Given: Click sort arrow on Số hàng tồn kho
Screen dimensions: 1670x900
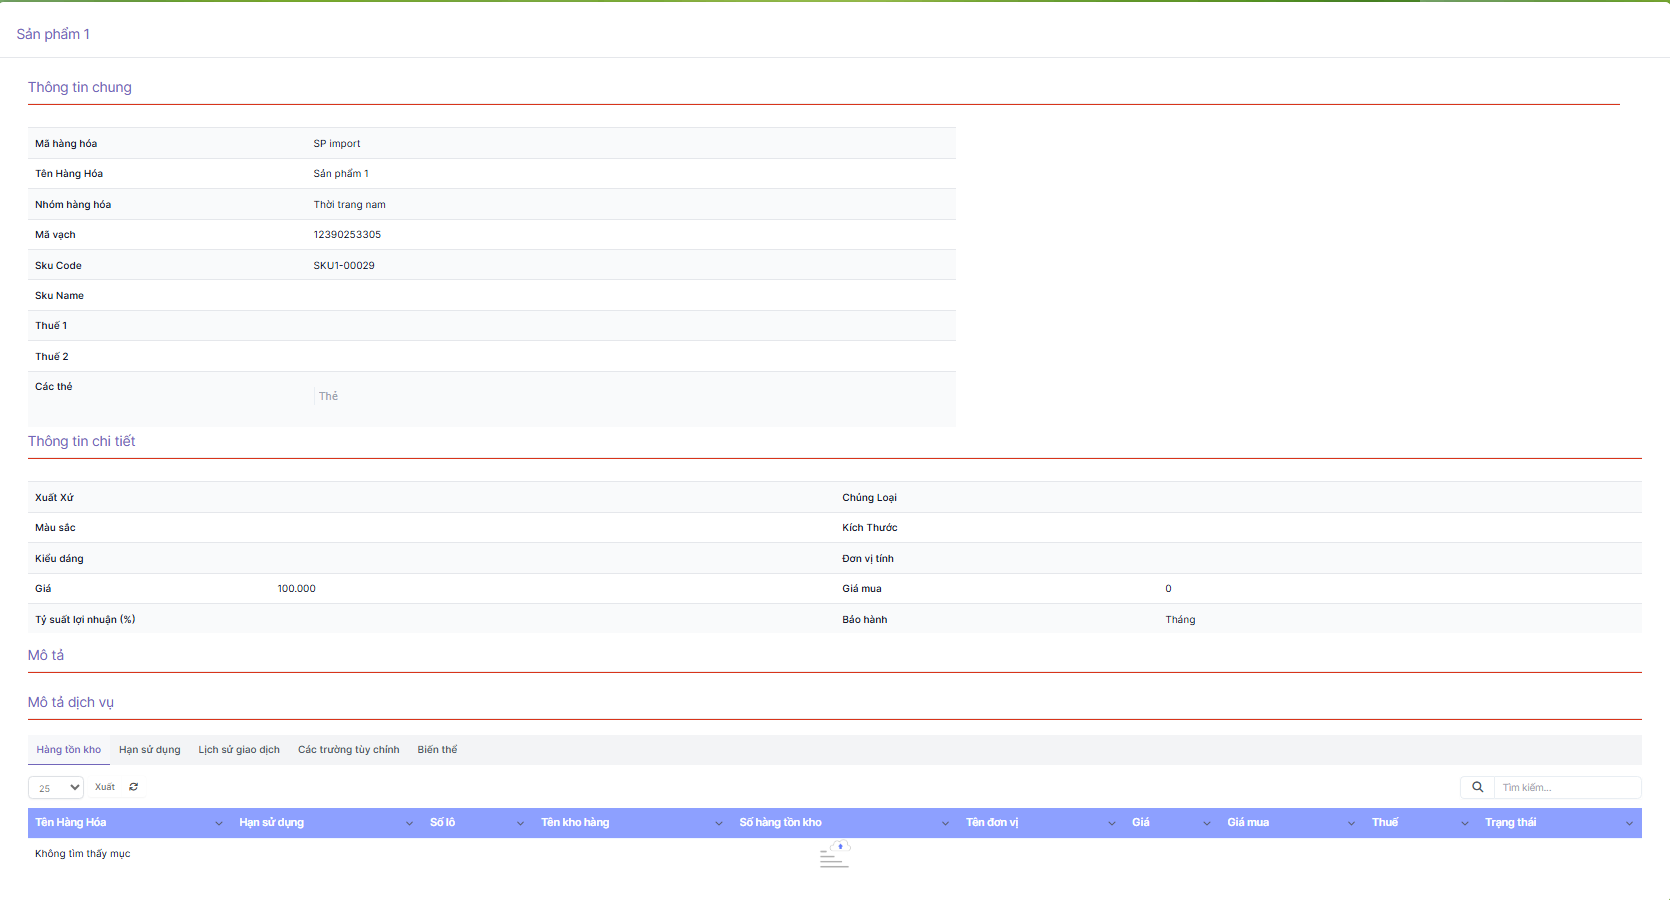Looking at the screenshot, I should pyautogui.click(x=945, y=823).
